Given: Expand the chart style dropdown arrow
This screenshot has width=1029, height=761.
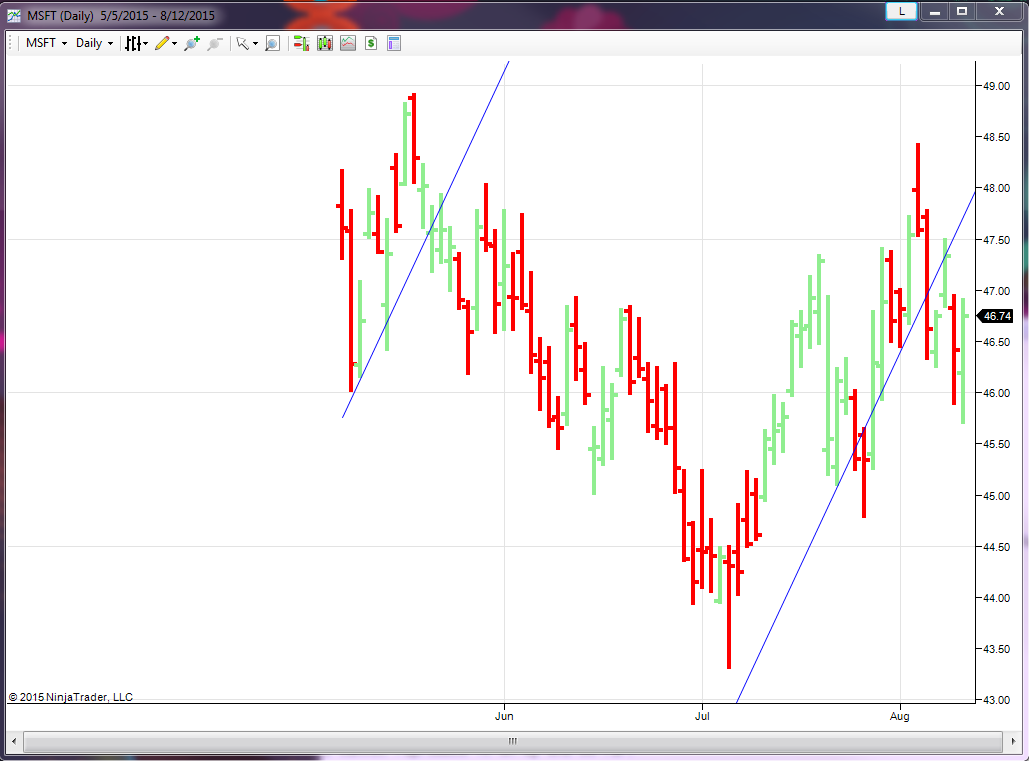Looking at the screenshot, I should (x=146, y=44).
